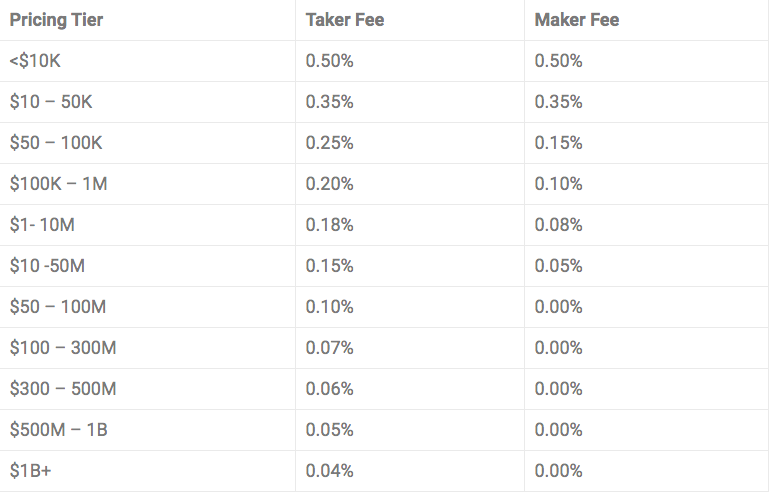
Task: Select the 0.07% taker fee value
Action: click(x=330, y=348)
